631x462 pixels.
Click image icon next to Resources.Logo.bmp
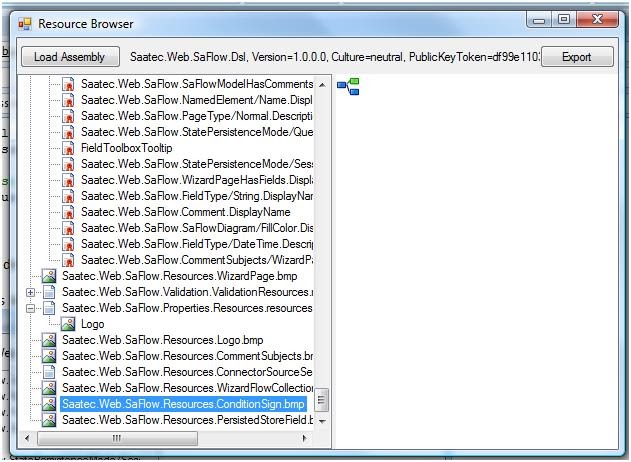[x=49, y=340]
